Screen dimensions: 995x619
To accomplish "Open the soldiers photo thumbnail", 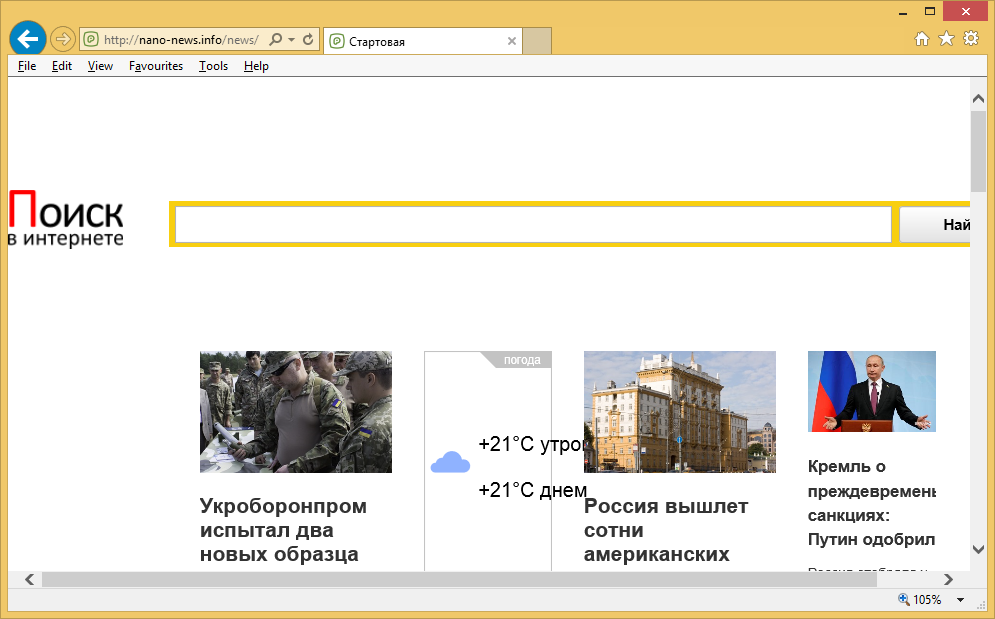I will pos(296,412).
